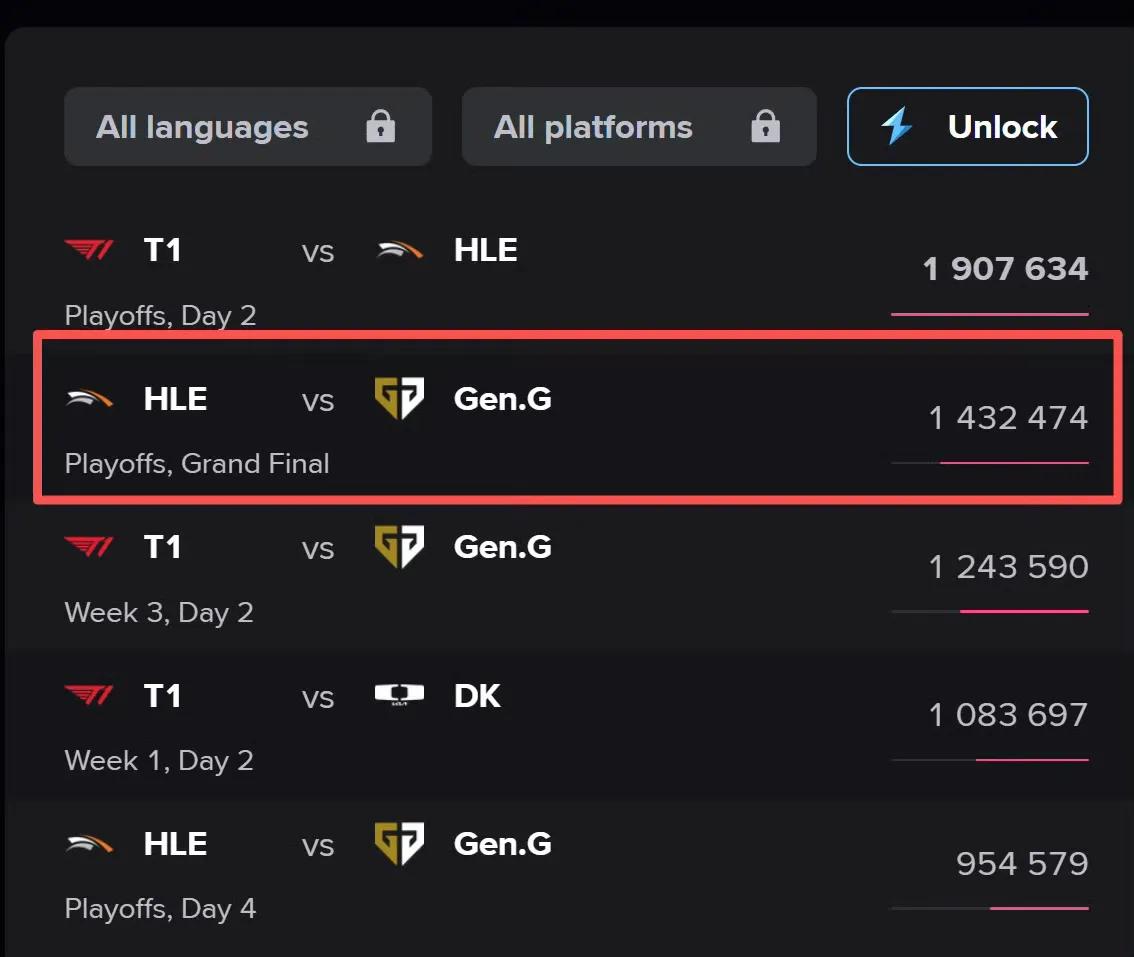
Task: Open the Week 3, Day 2 match subtitle
Action: (159, 613)
